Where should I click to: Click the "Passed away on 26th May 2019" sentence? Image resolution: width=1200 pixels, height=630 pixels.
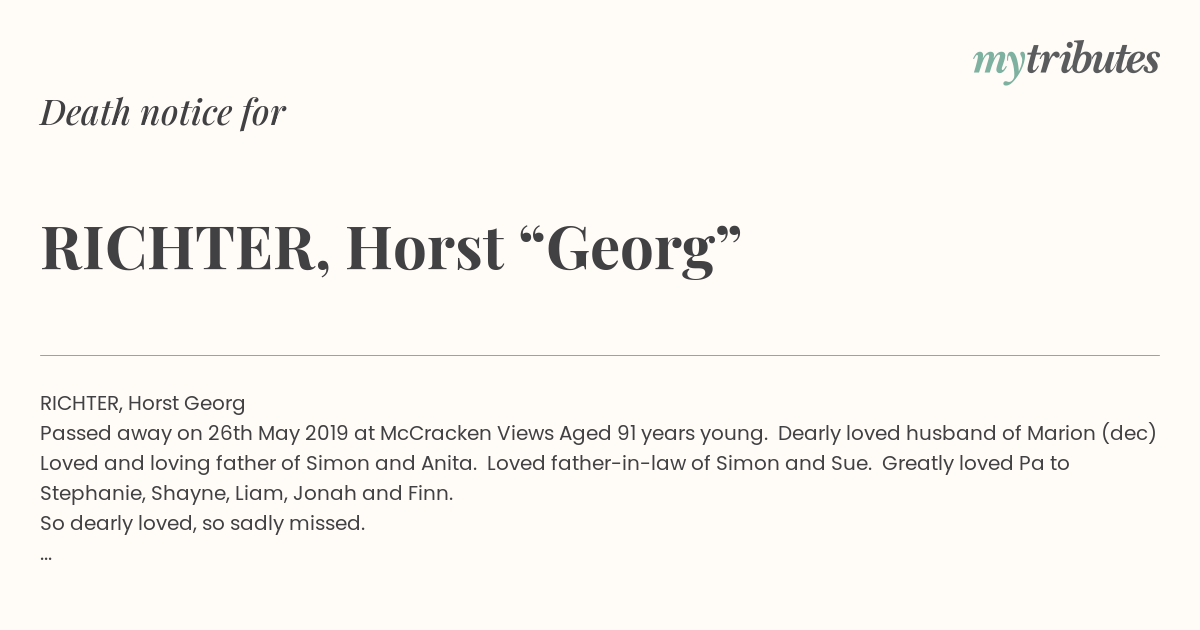pyautogui.click(x=194, y=433)
